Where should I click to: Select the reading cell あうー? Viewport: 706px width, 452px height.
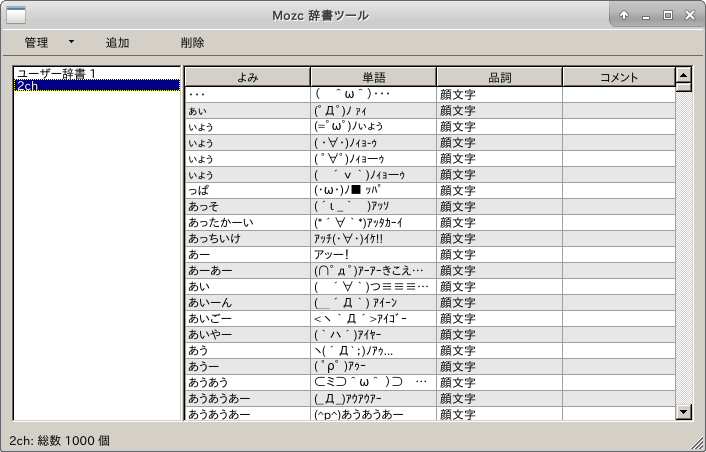(248, 366)
